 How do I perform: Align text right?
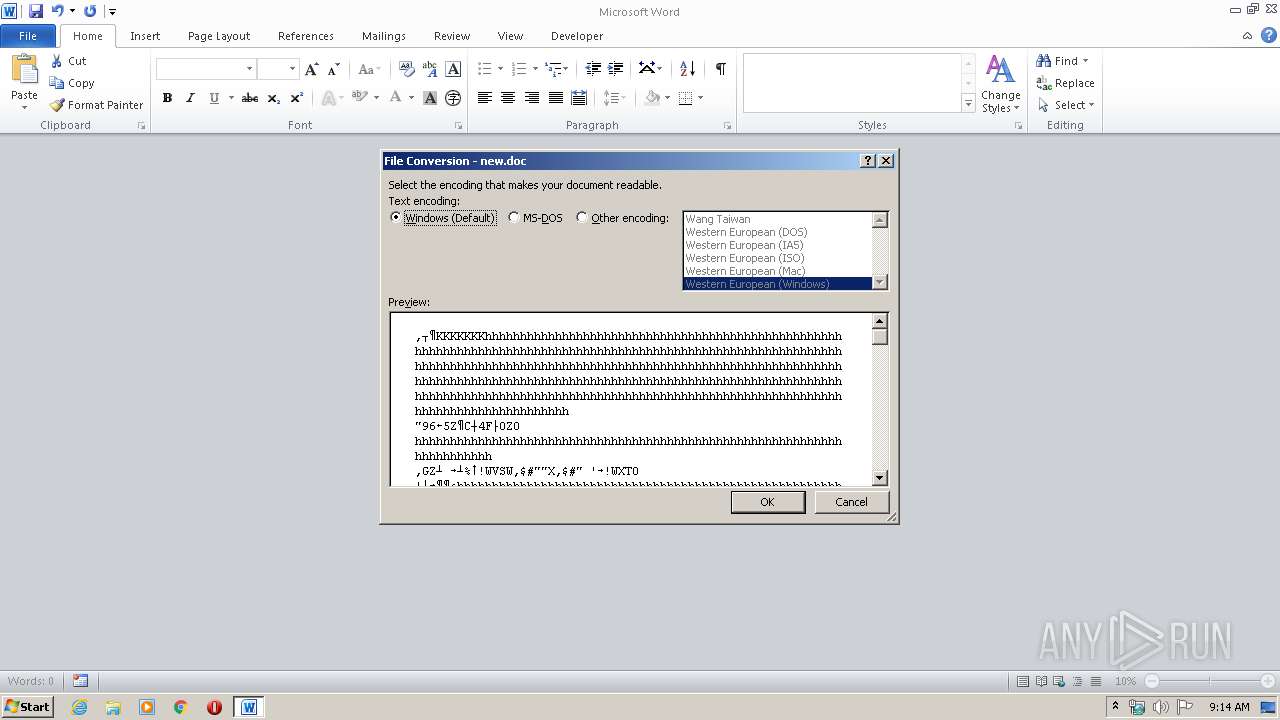pos(532,98)
